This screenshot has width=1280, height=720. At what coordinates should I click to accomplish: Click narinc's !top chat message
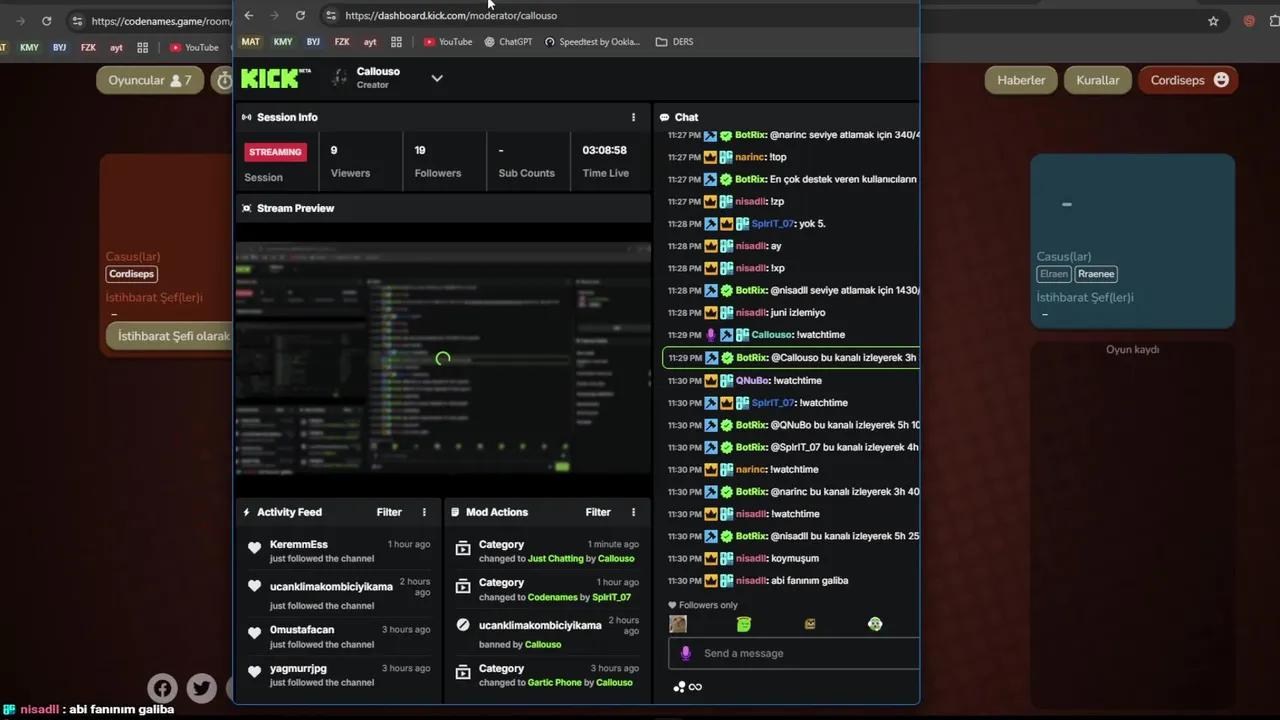(x=727, y=157)
